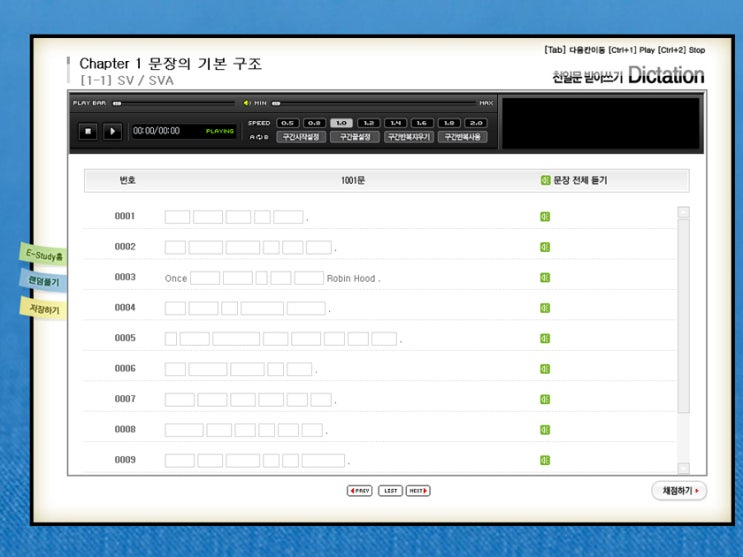Play audio for sentence 0005
This screenshot has width=743, height=557.
[x=545, y=338]
